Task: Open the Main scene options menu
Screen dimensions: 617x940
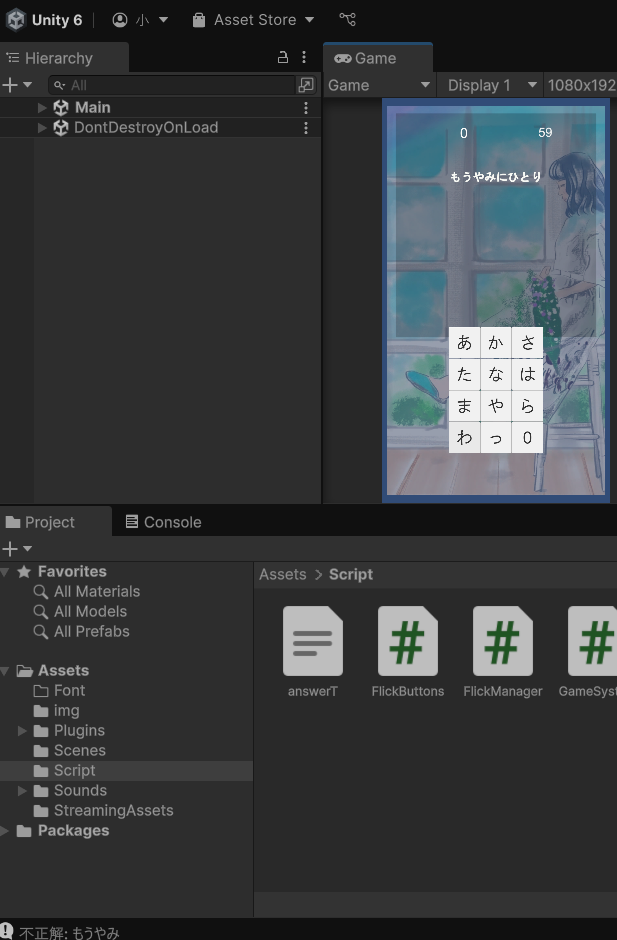Action: [306, 107]
